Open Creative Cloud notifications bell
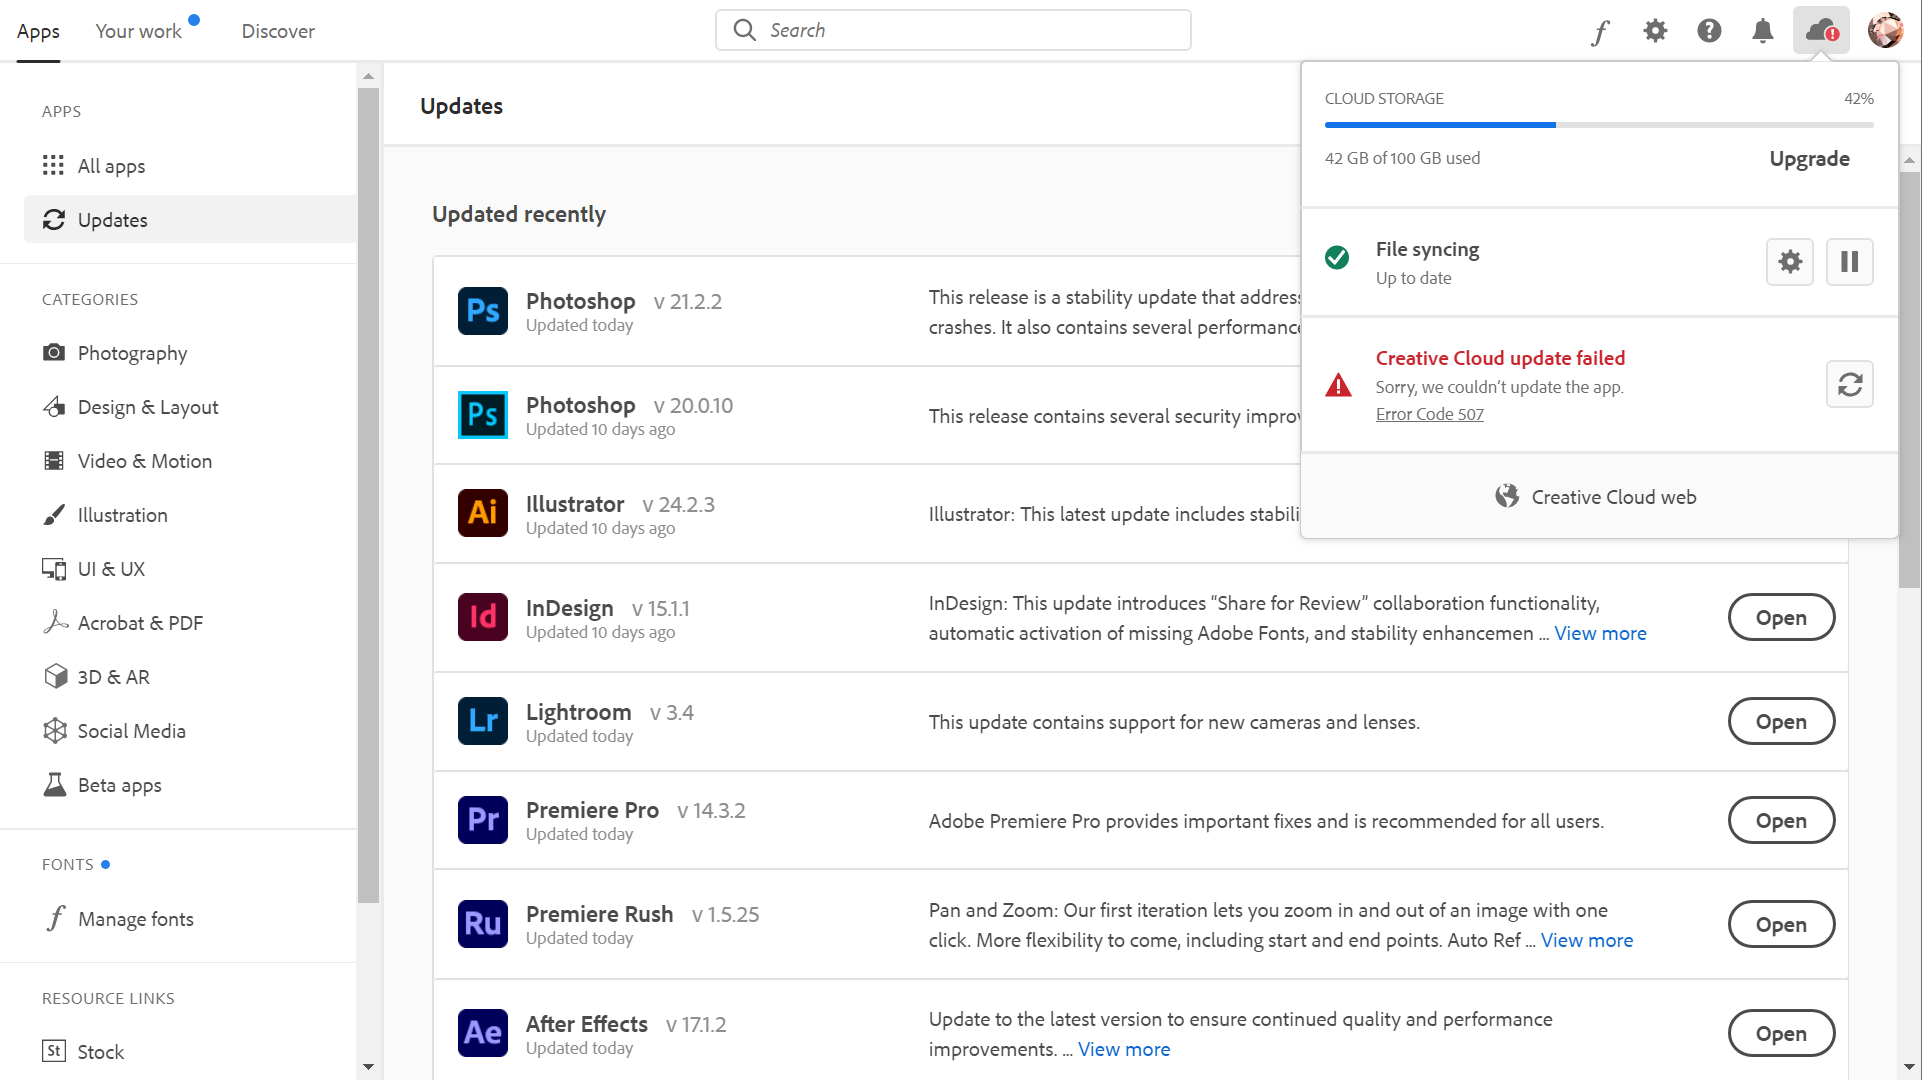The width and height of the screenshot is (1922, 1080). 1763,30
